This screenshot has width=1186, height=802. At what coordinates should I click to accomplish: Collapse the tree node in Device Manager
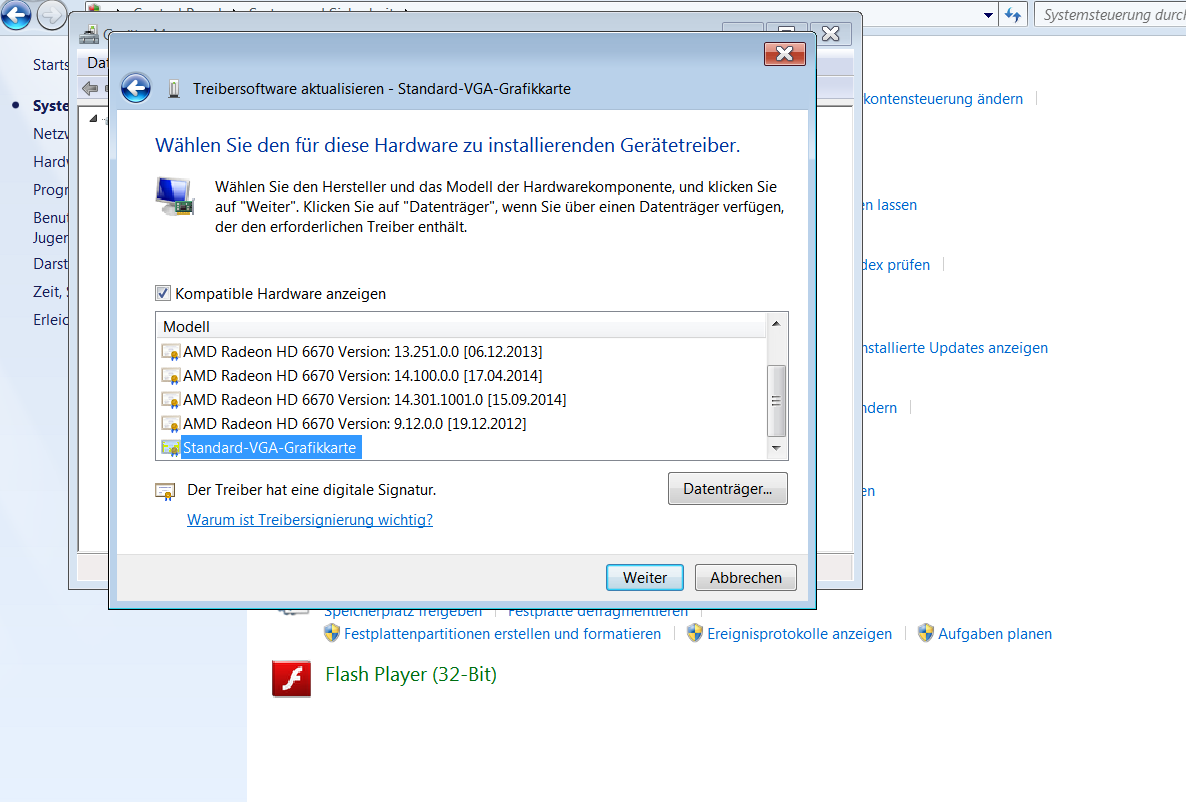94,118
